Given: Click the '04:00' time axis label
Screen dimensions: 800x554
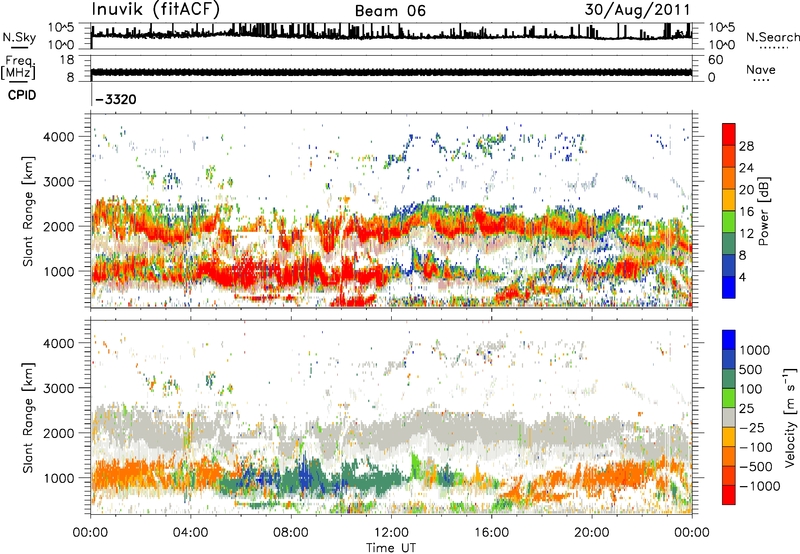Looking at the screenshot, I should (190, 533).
